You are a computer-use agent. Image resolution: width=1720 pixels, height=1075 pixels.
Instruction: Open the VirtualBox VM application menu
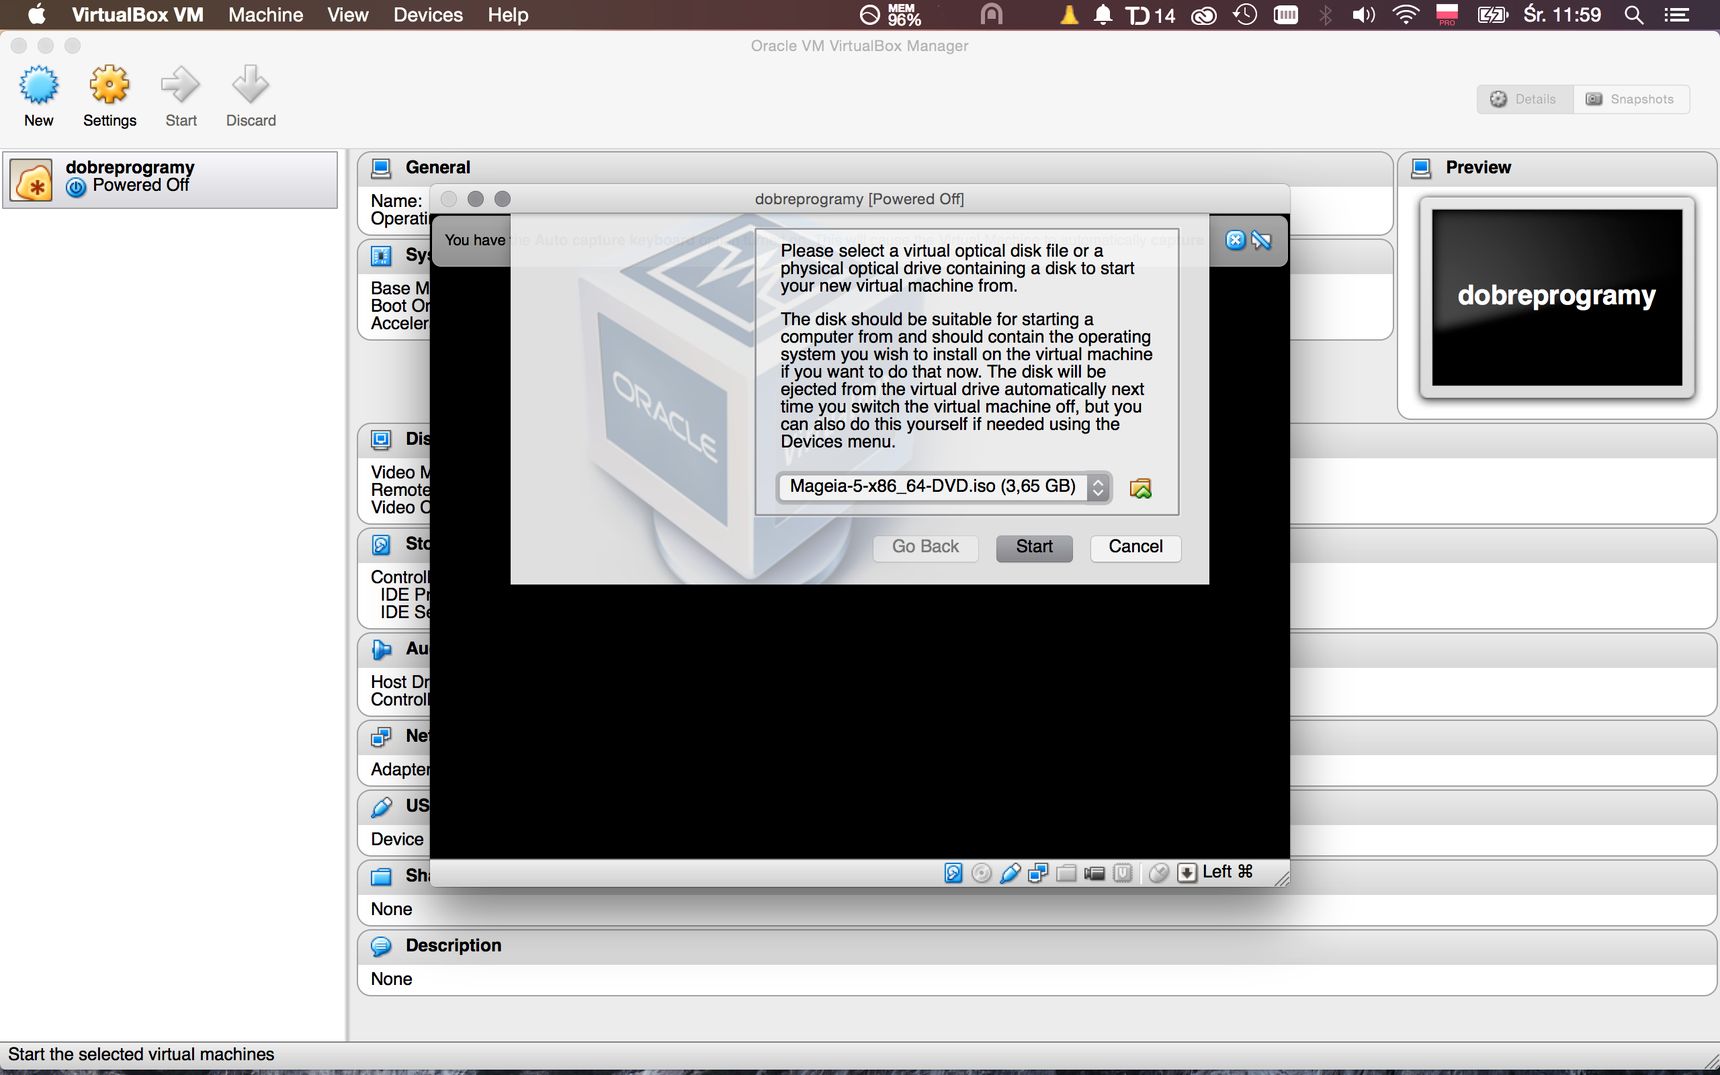[x=137, y=15]
